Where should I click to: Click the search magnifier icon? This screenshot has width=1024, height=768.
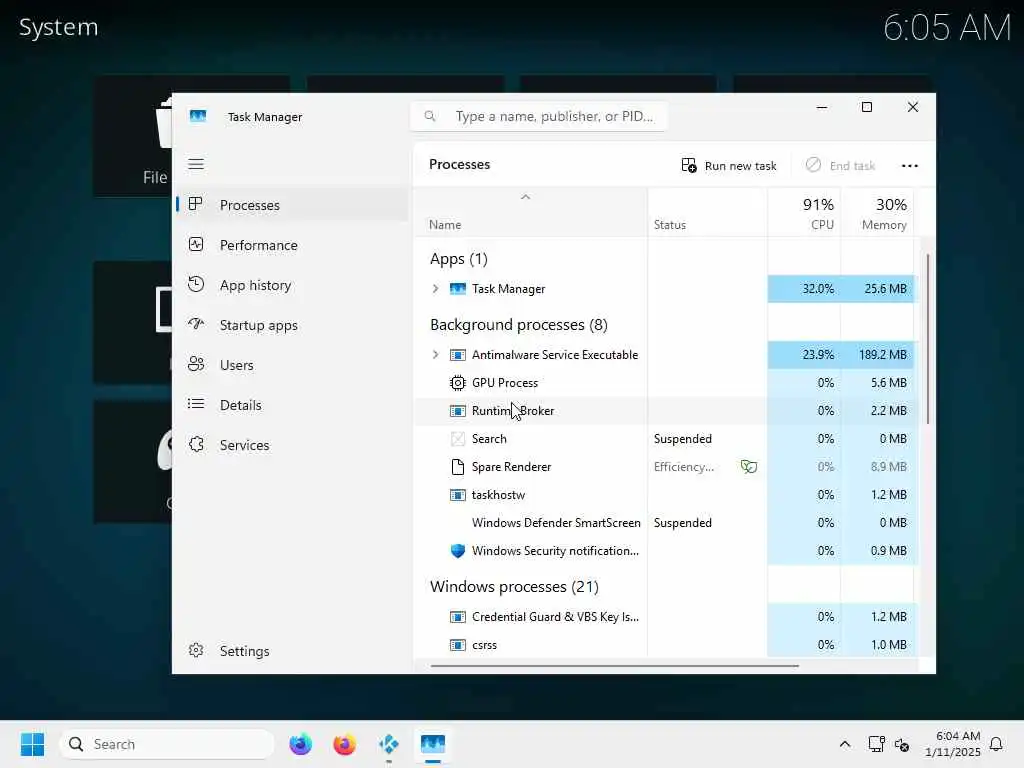tap(430, 116)
